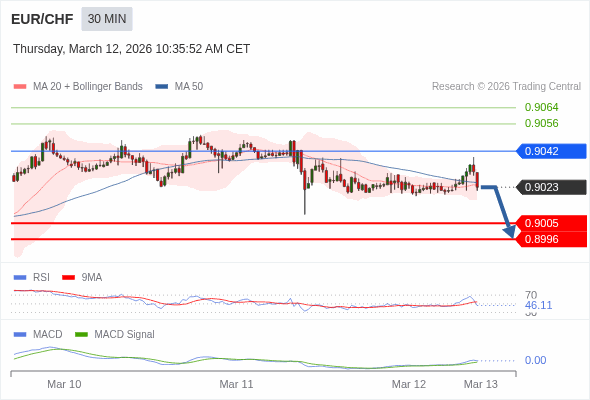
Task: Click the 30 MIN timeframe badge
Action: [107, 19]
